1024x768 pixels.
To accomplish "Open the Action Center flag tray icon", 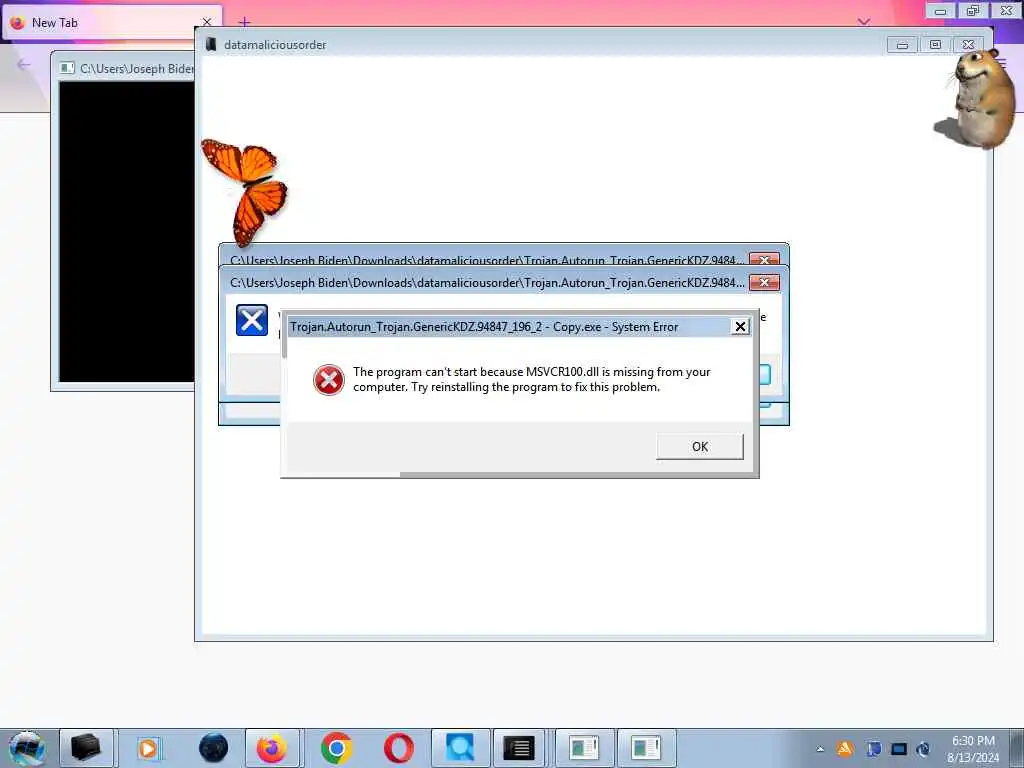I will [873, 749].
